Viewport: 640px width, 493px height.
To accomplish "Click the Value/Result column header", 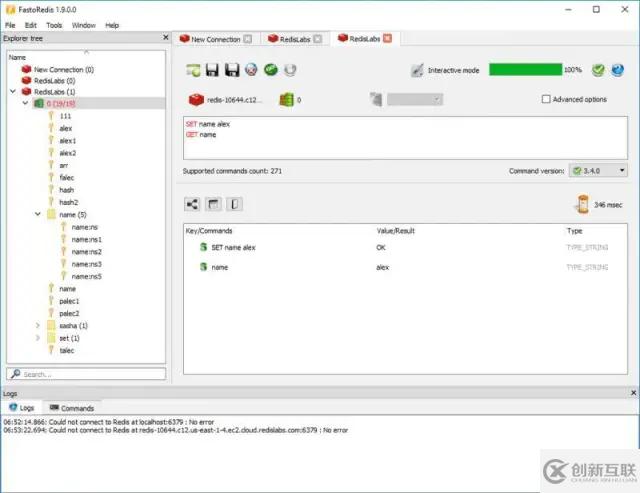I will pos(396,231).
